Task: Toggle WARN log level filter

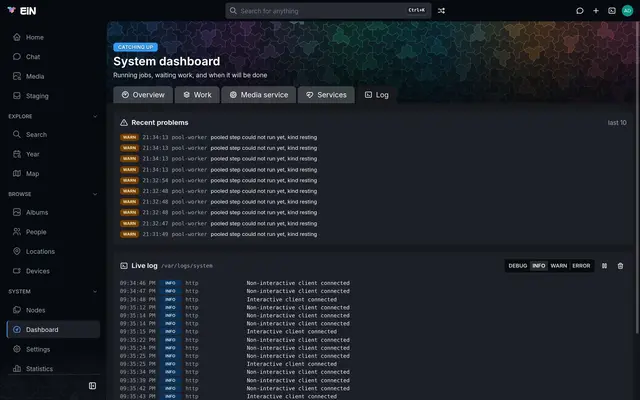Action: [559, 266]
